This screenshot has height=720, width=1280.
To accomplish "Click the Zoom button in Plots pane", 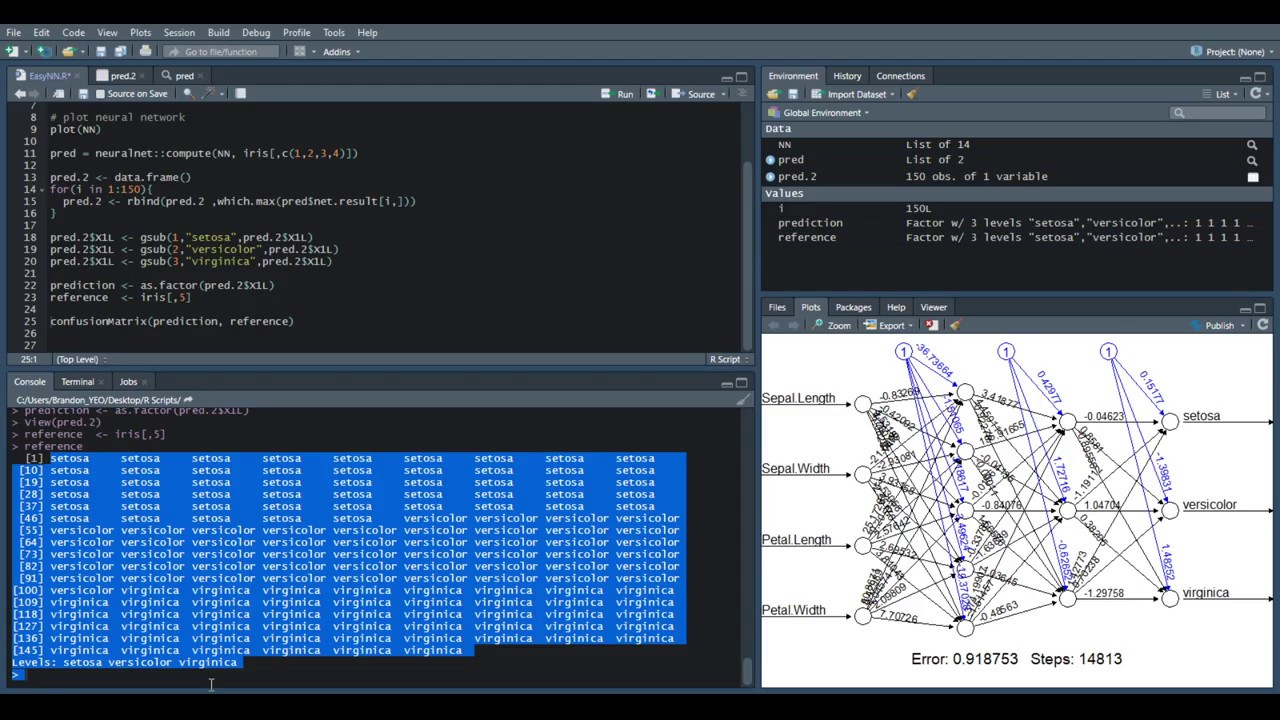I will [831, 325].
